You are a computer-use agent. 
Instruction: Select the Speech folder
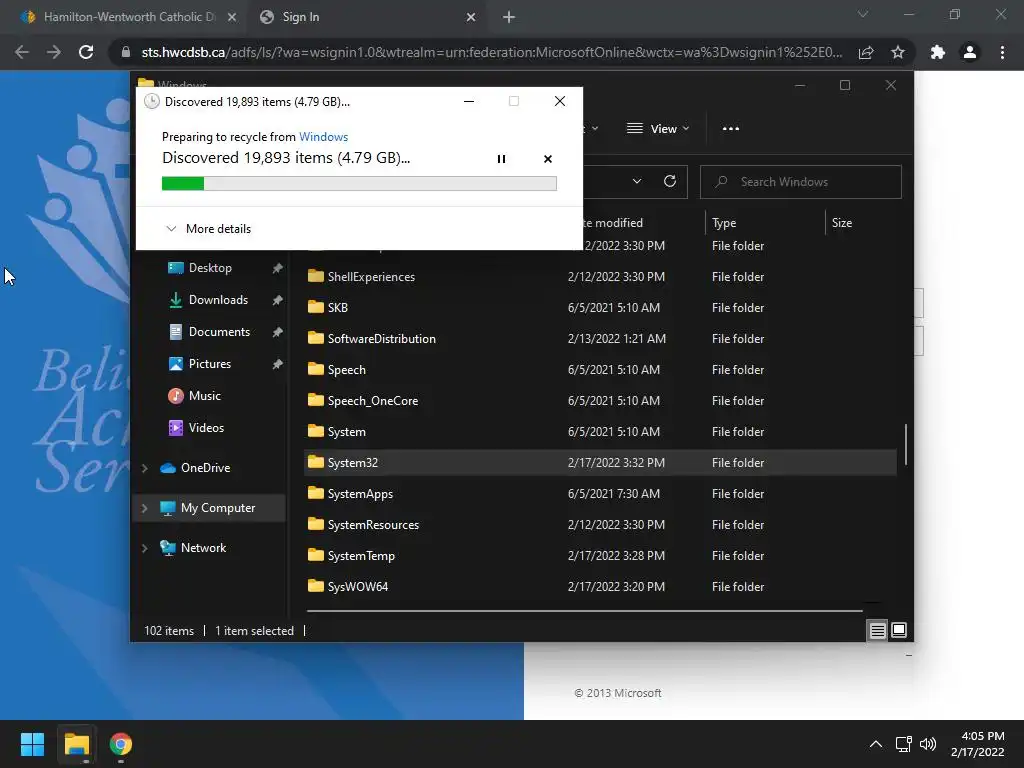(346, 370)
